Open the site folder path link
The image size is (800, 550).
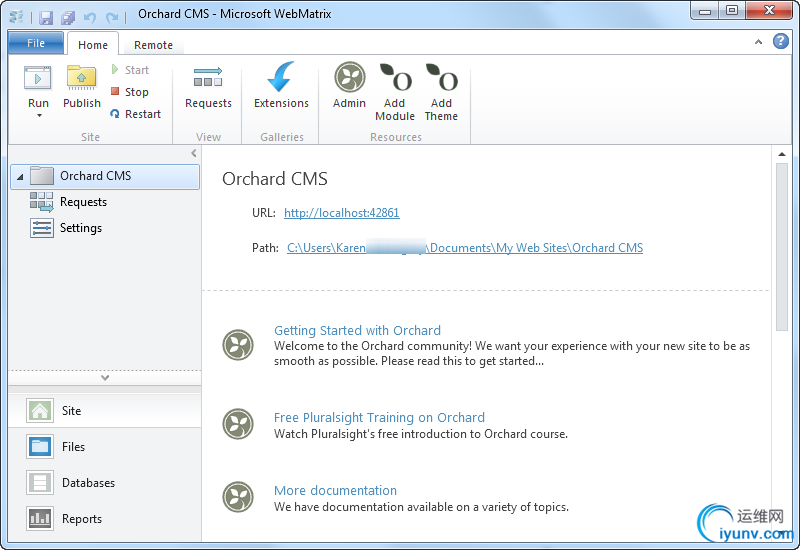[465, 248]
